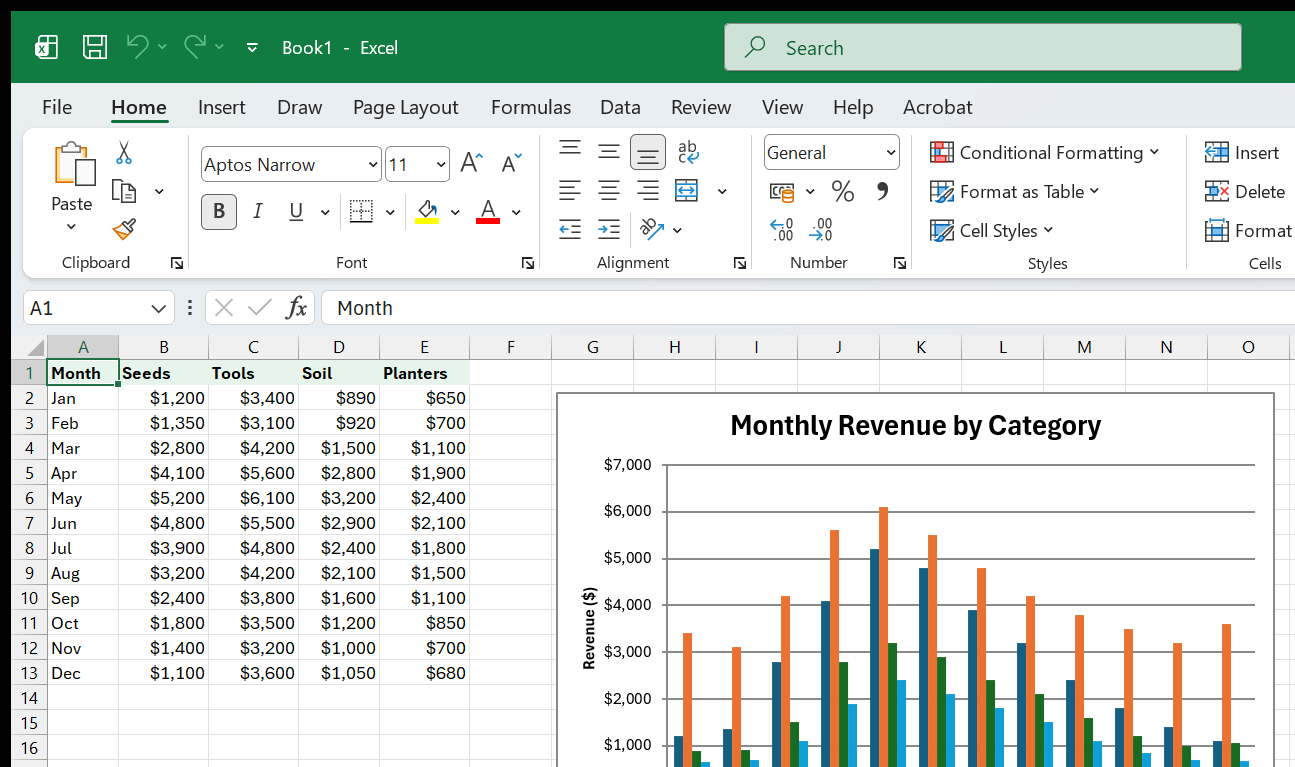The image size is (1295, 767).
Task: Click Format as Table button
Action: pyautogui.click(x=1015, y=191)
